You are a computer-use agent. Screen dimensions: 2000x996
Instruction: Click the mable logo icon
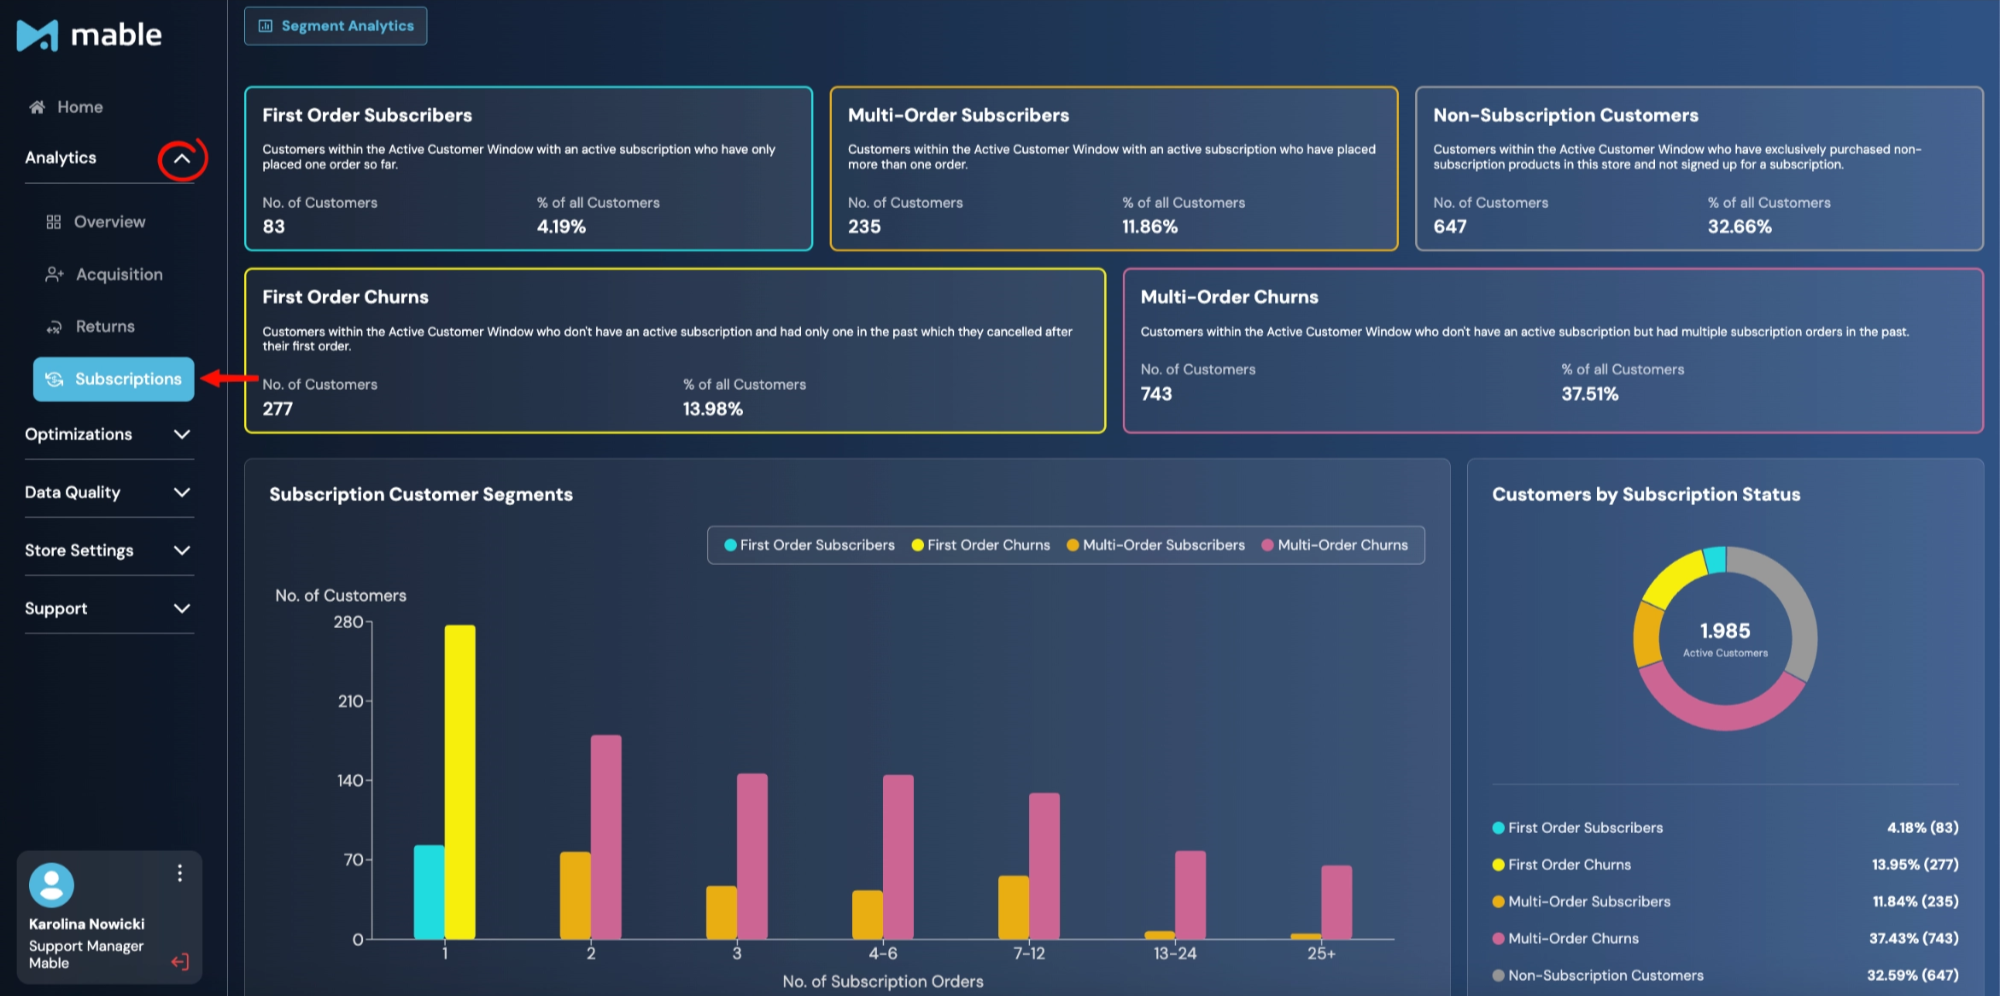(38, 36)
